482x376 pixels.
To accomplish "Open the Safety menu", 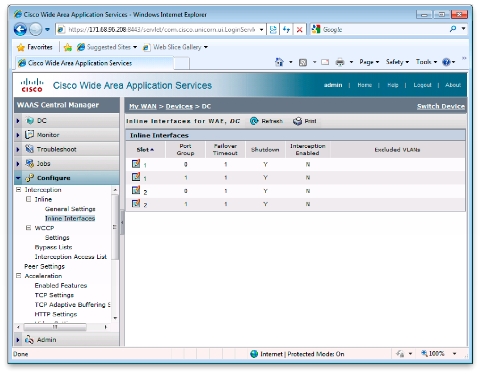I will (x=397, y=62).
